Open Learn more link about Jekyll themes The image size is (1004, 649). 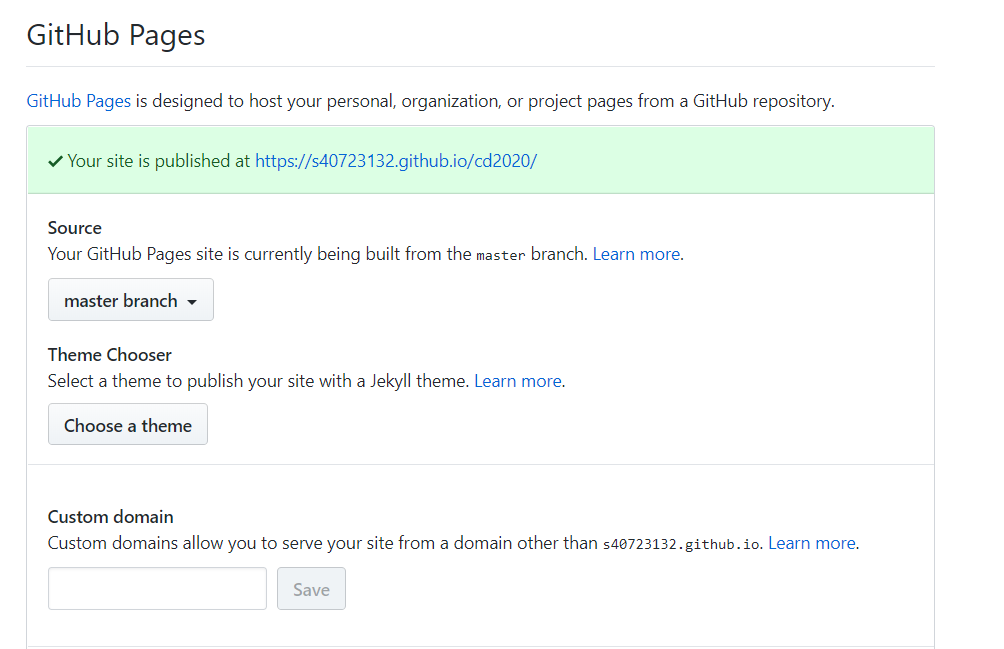(518, 381)
